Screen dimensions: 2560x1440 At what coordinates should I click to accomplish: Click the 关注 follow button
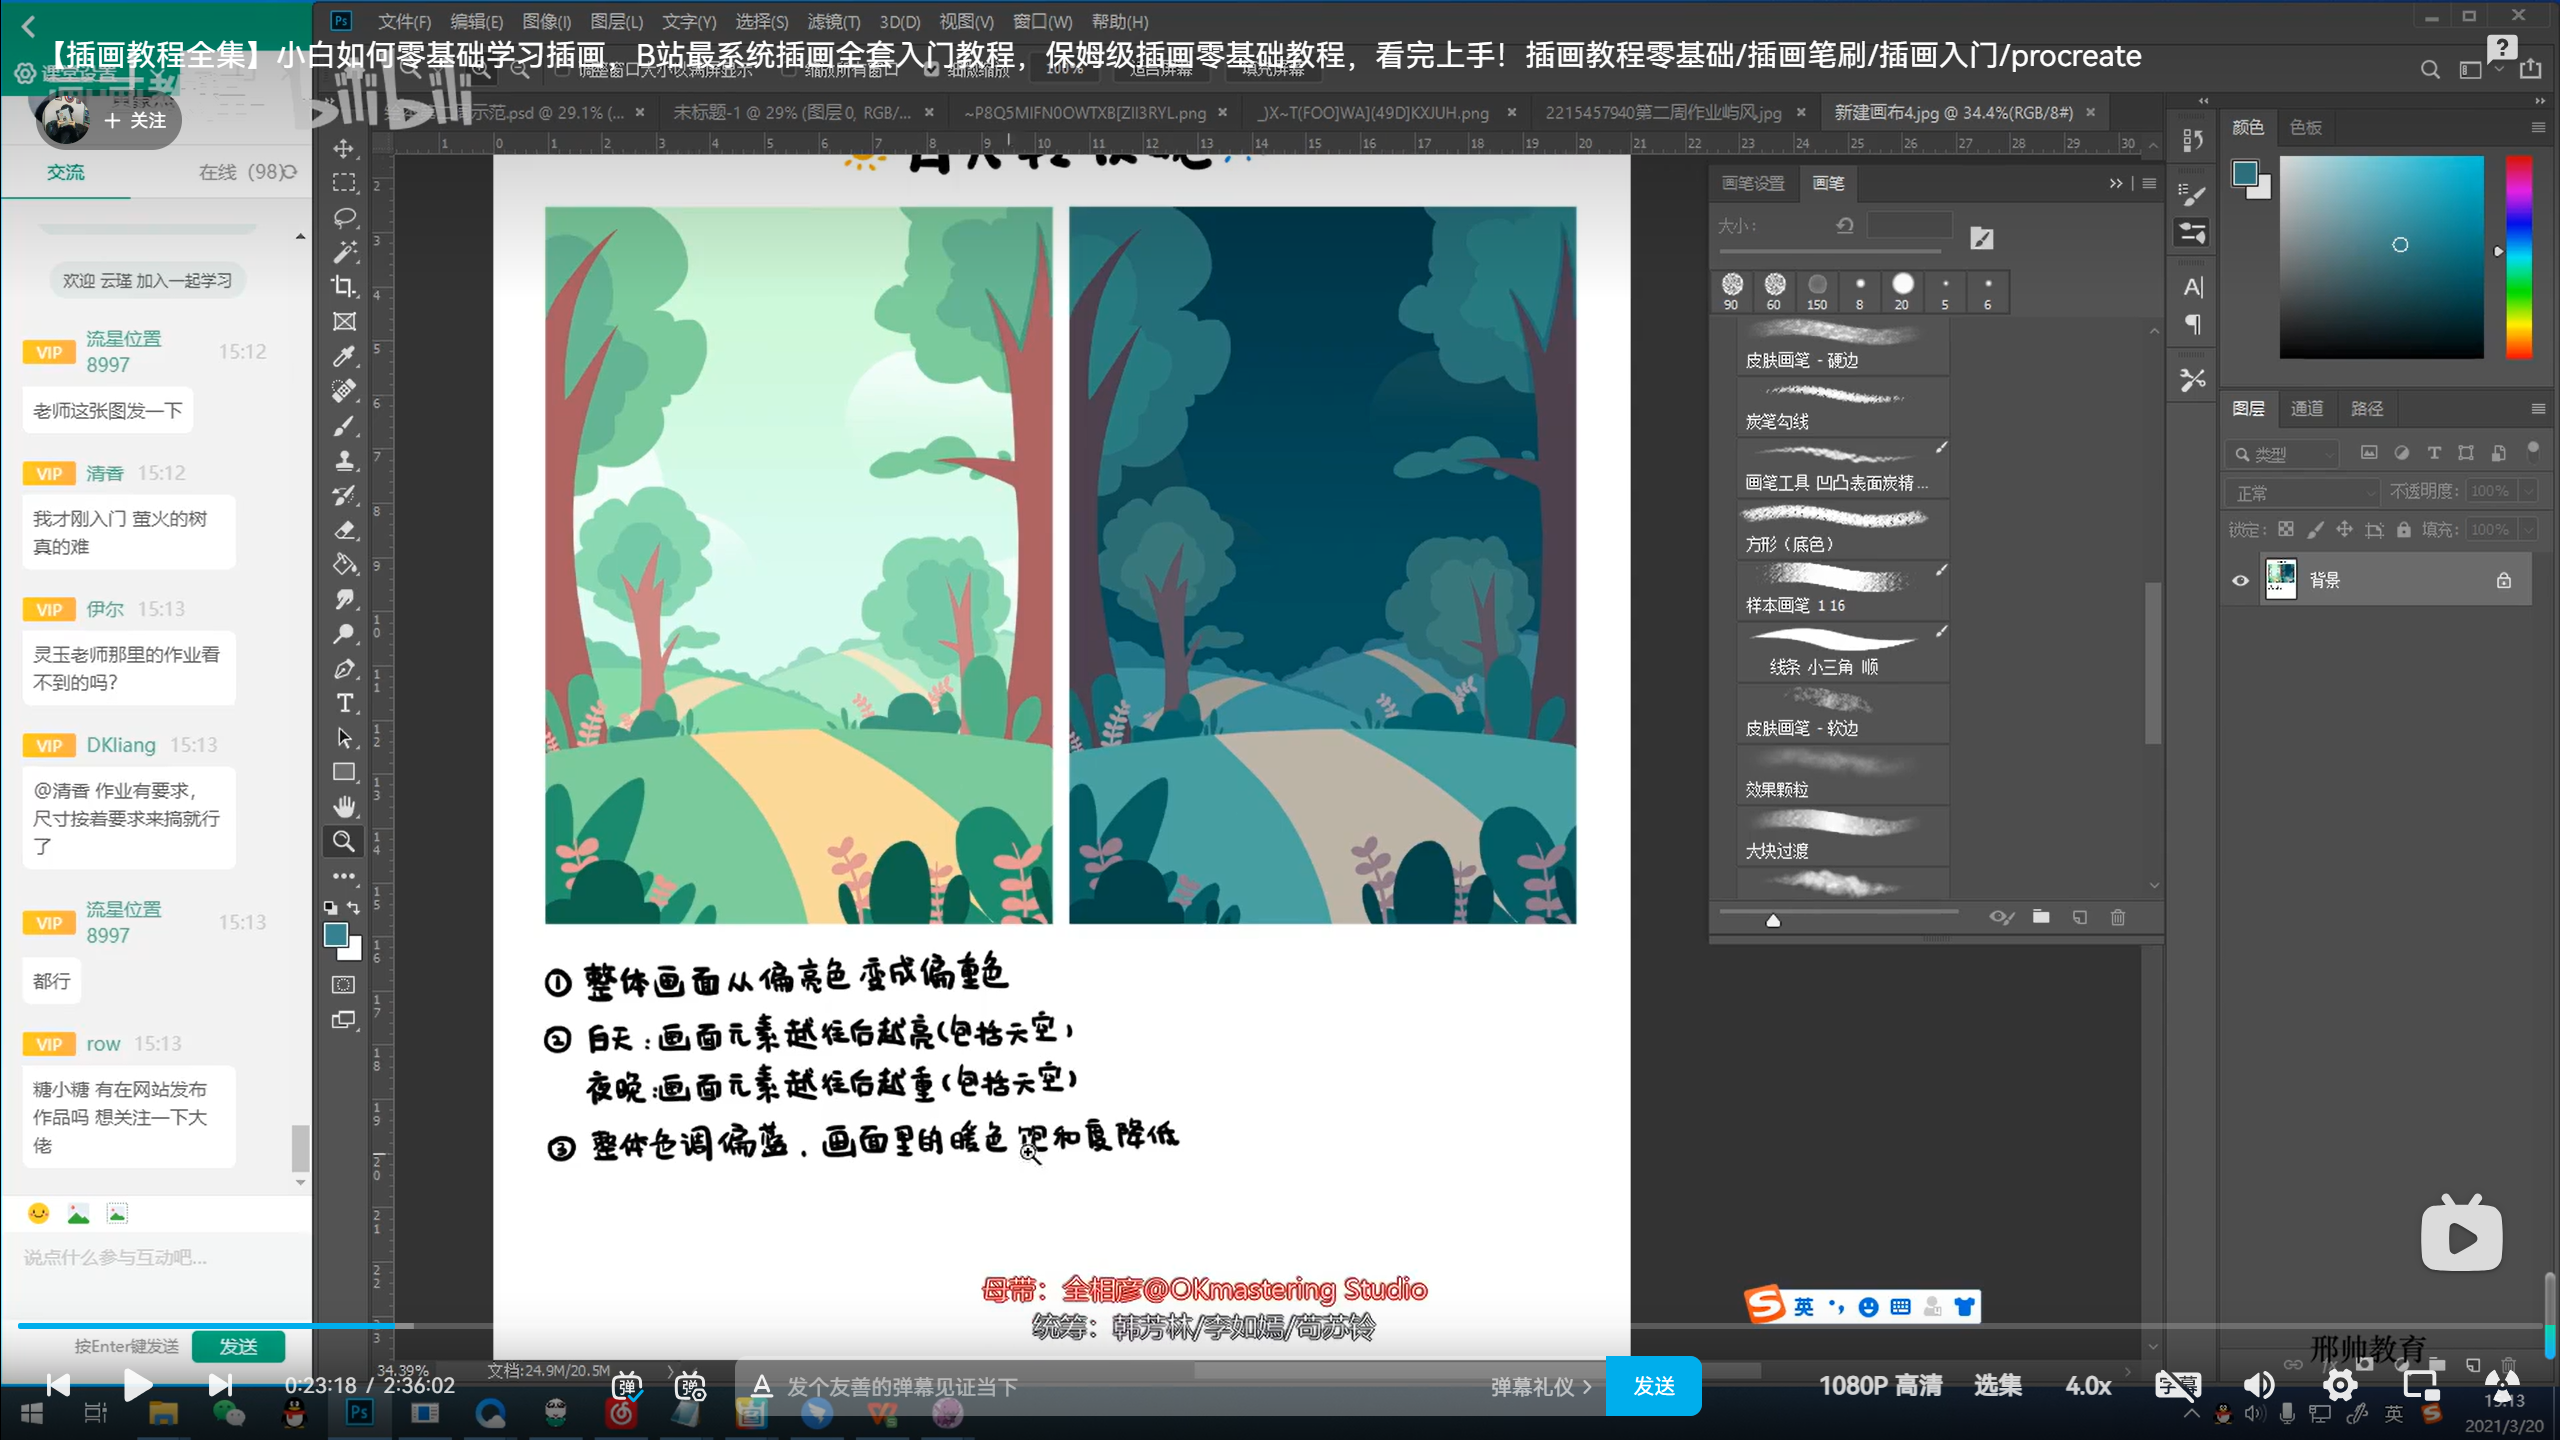click(x=136, y=120)
